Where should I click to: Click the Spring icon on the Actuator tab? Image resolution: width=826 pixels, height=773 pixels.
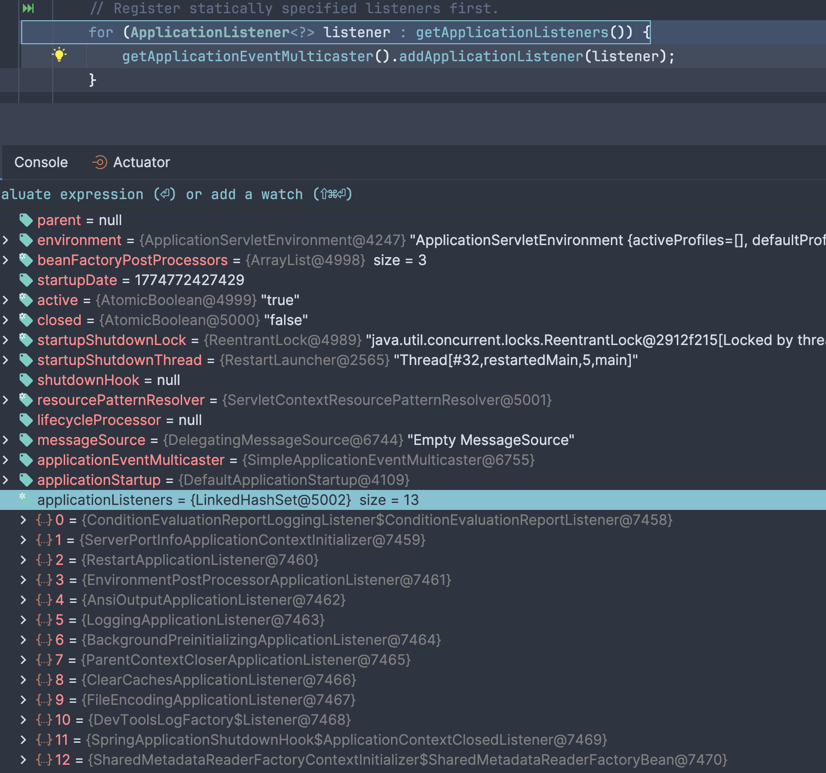pyautogui.click(x=99, y=162)
